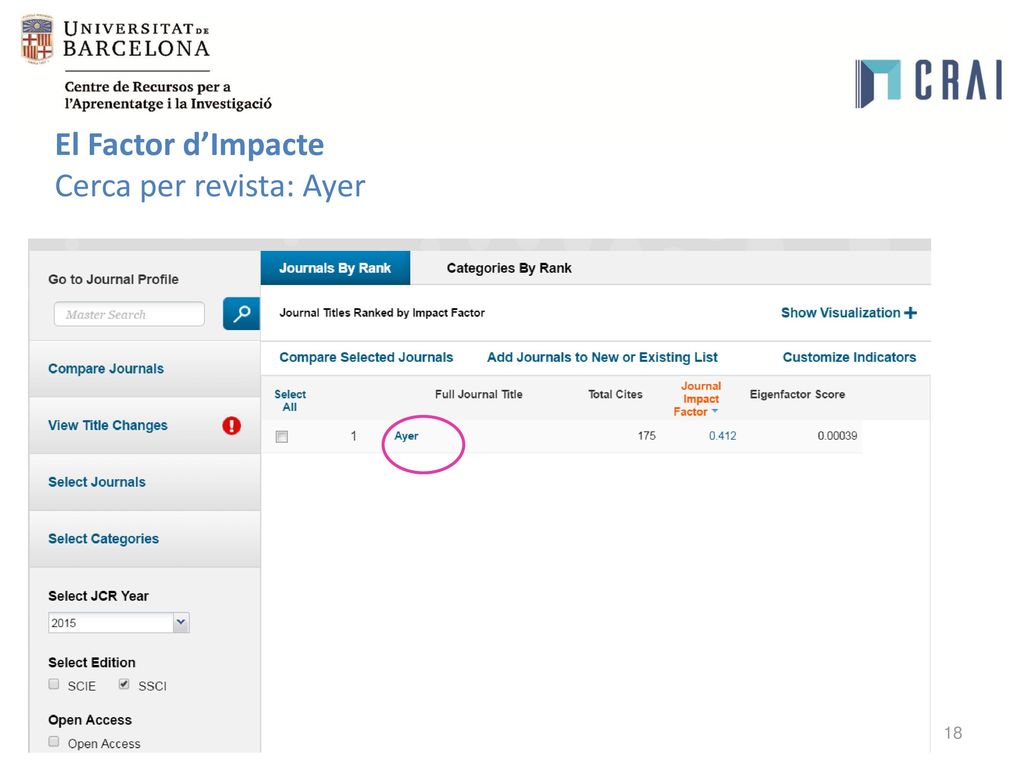The image size is (1024, 768).
Task: Enable the SCIE edition checkbox
Action: (x=54, y=684)
